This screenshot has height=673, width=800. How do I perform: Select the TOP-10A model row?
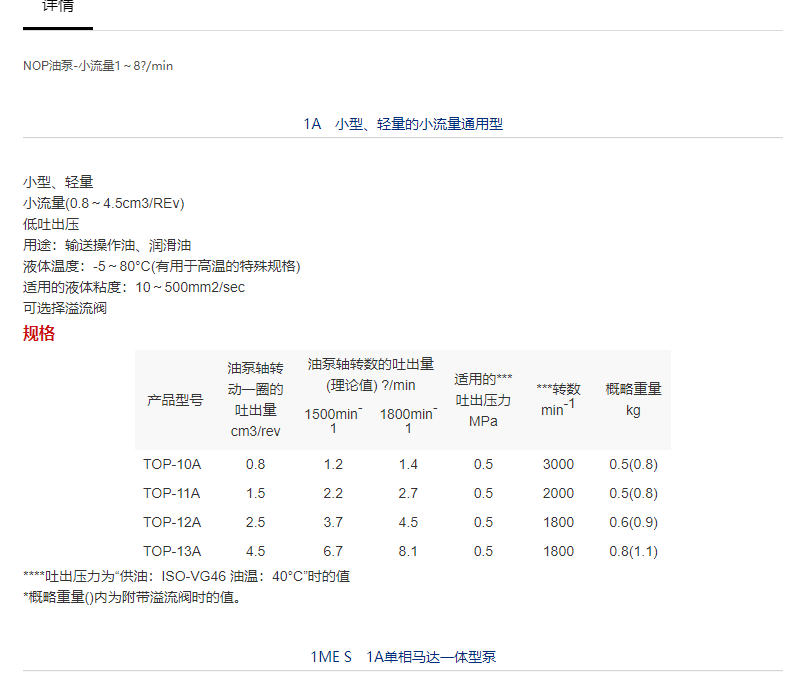pyautogui.click(x=172, y=464)
